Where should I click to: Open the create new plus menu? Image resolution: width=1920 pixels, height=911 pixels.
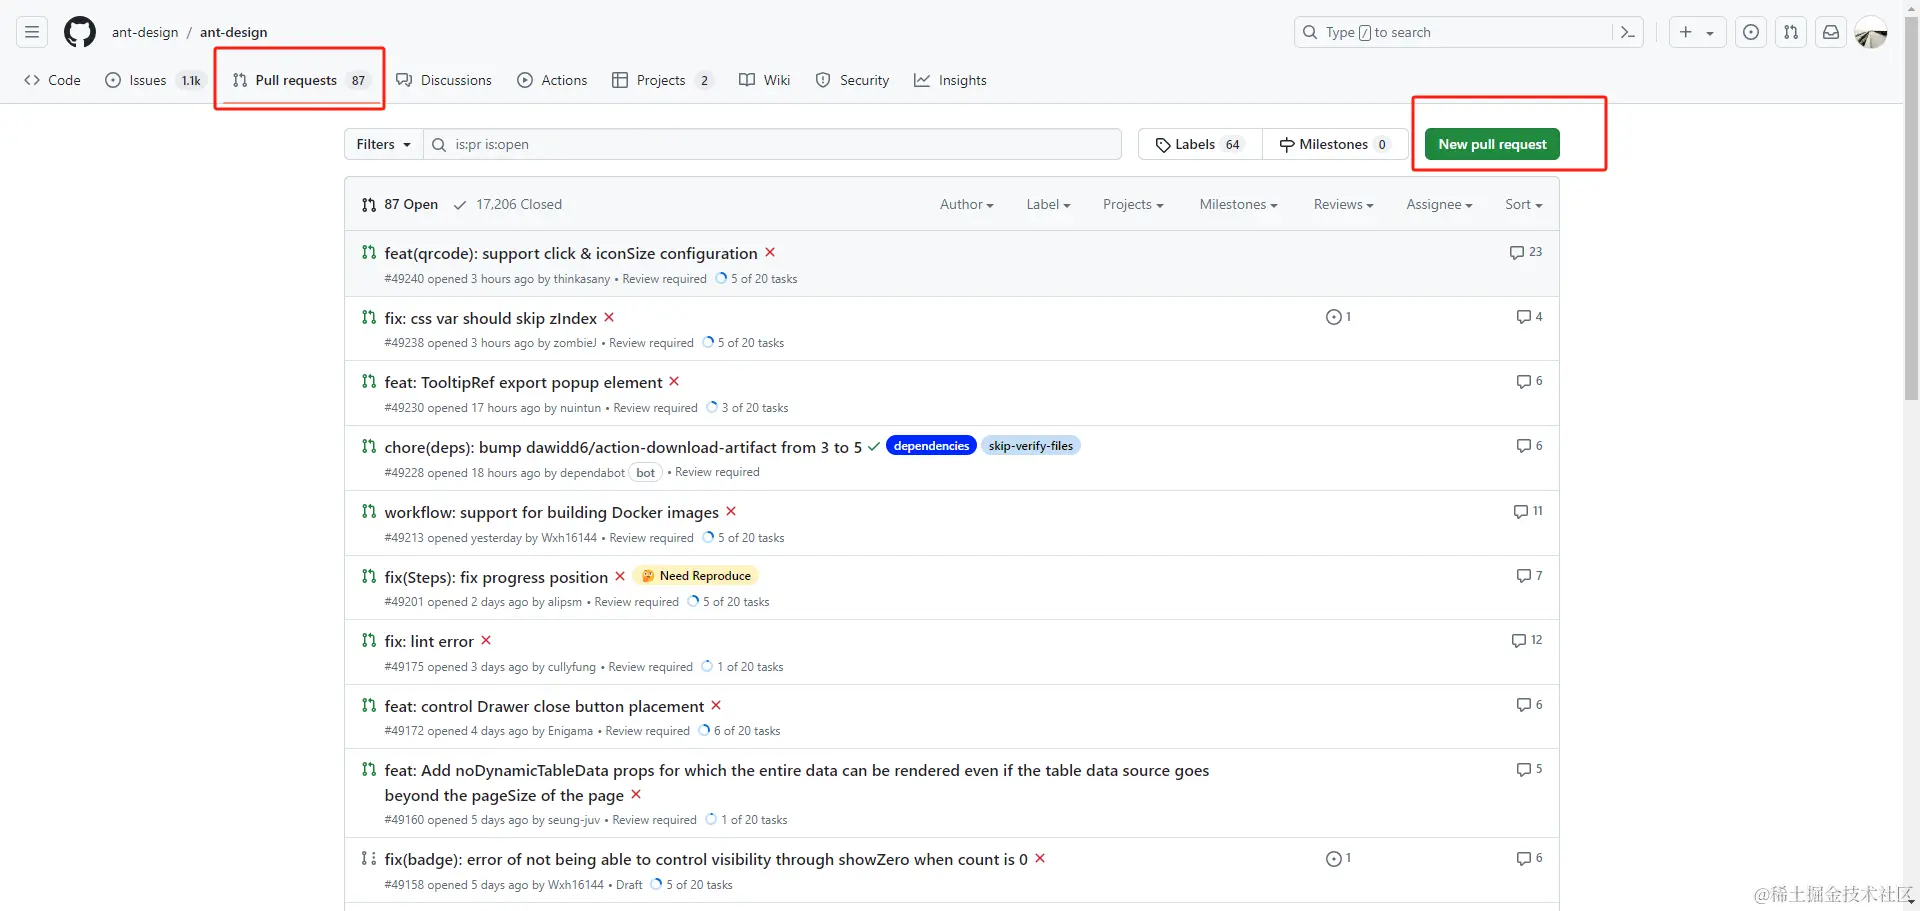tap(1697, 32)
